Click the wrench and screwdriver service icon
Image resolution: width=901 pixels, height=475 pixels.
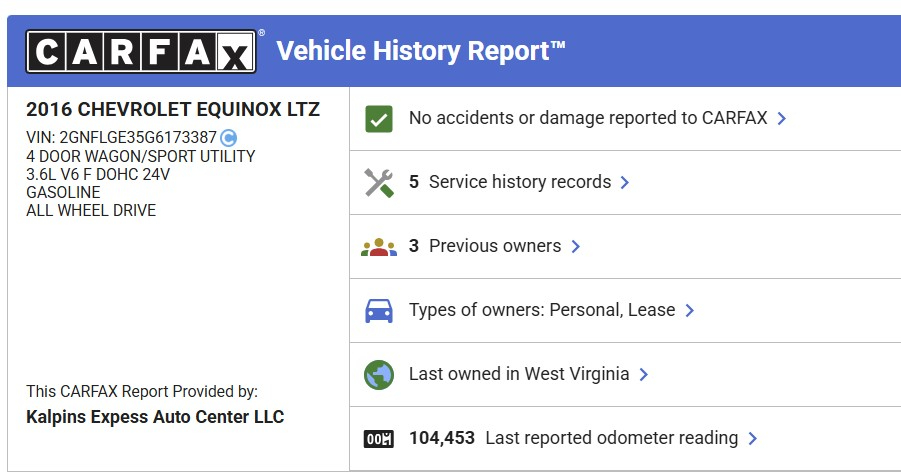(378, 183)
